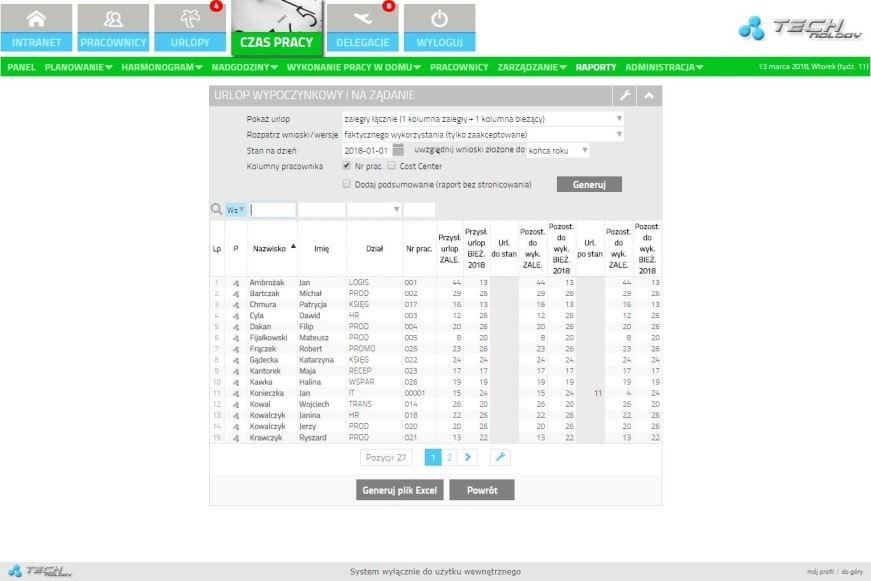
Task: Click the employee icon in Ambrożak row
Action: 236,284
